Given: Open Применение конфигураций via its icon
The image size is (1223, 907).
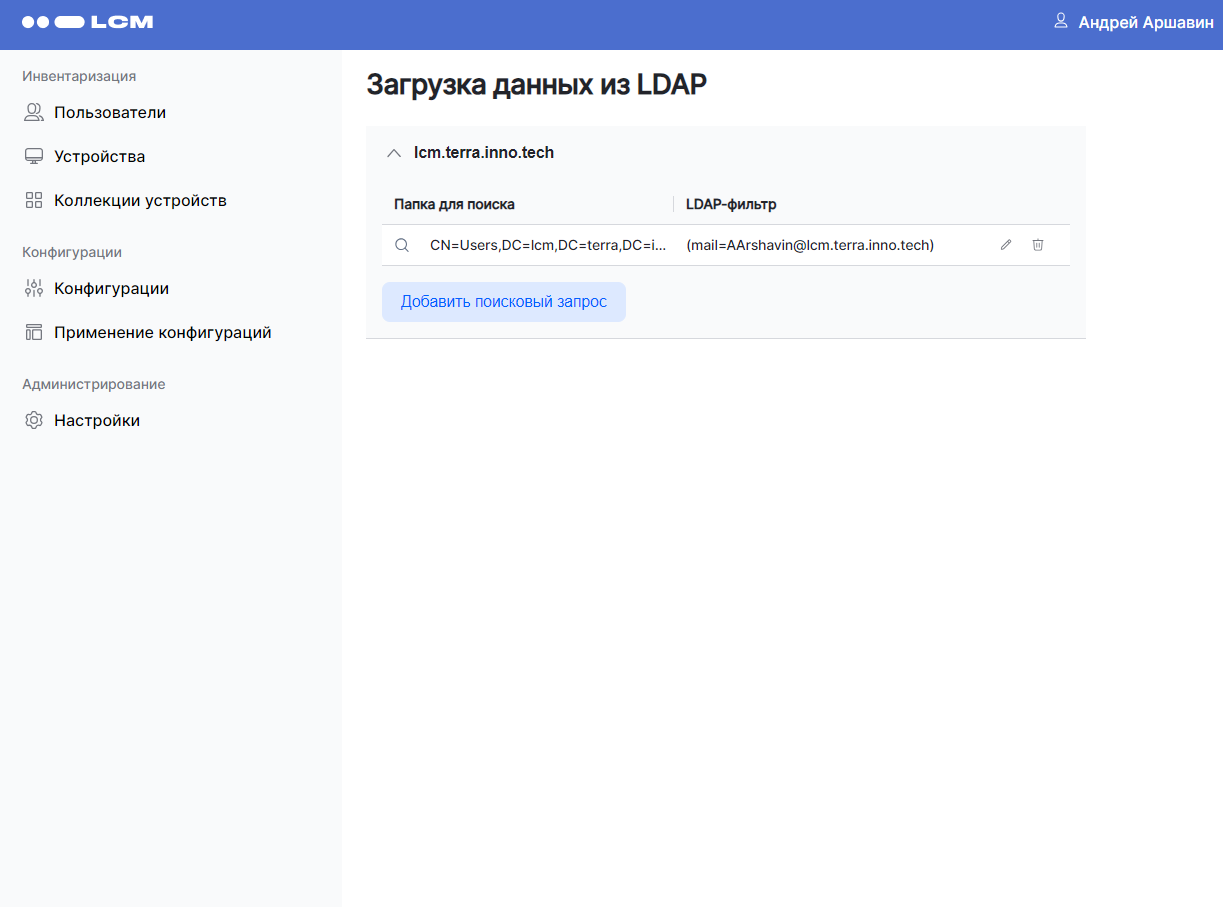Looking at the screenshot, I should point(32,332).
